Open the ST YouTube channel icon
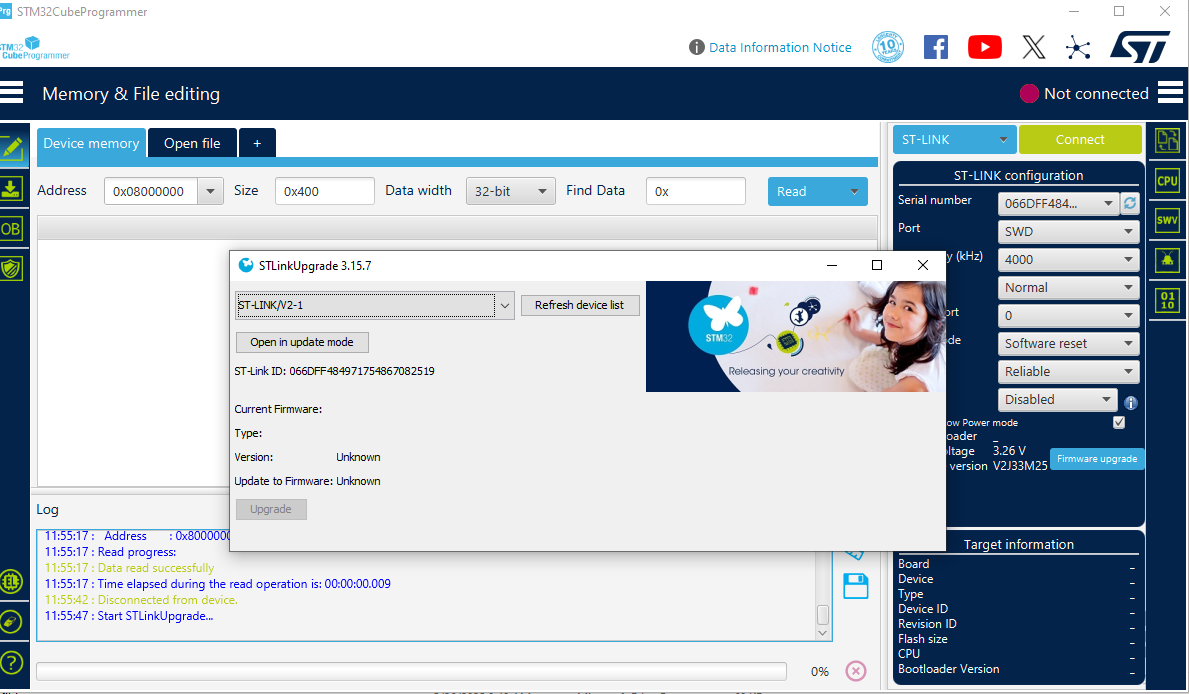This screenshot has height=694, width=1189. click(x=984, y=47)
